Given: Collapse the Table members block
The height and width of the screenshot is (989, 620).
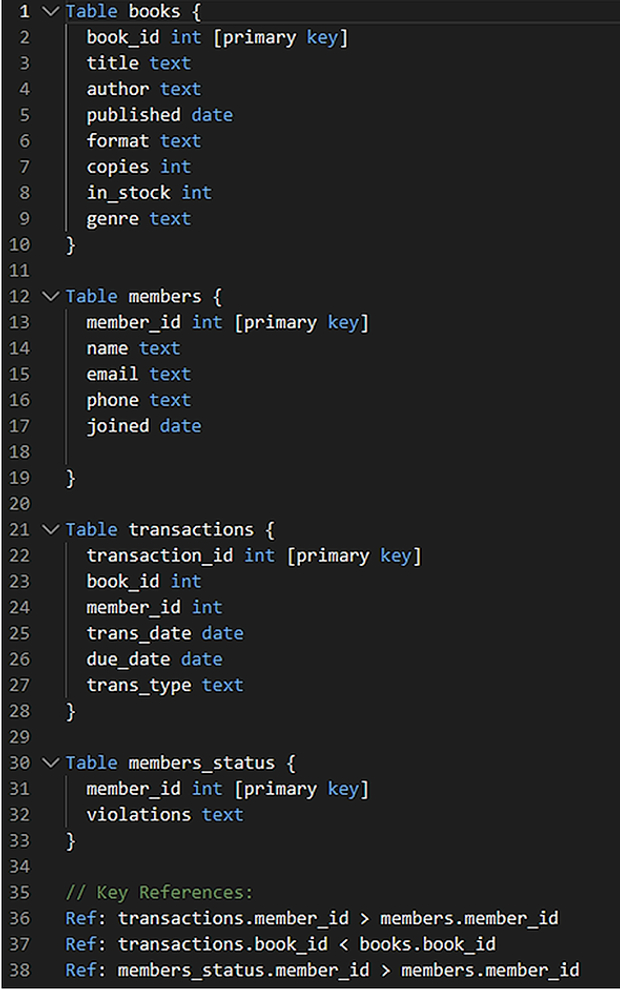Looking at the screenshot, I should pyautogui.click(x=51, y=296).
